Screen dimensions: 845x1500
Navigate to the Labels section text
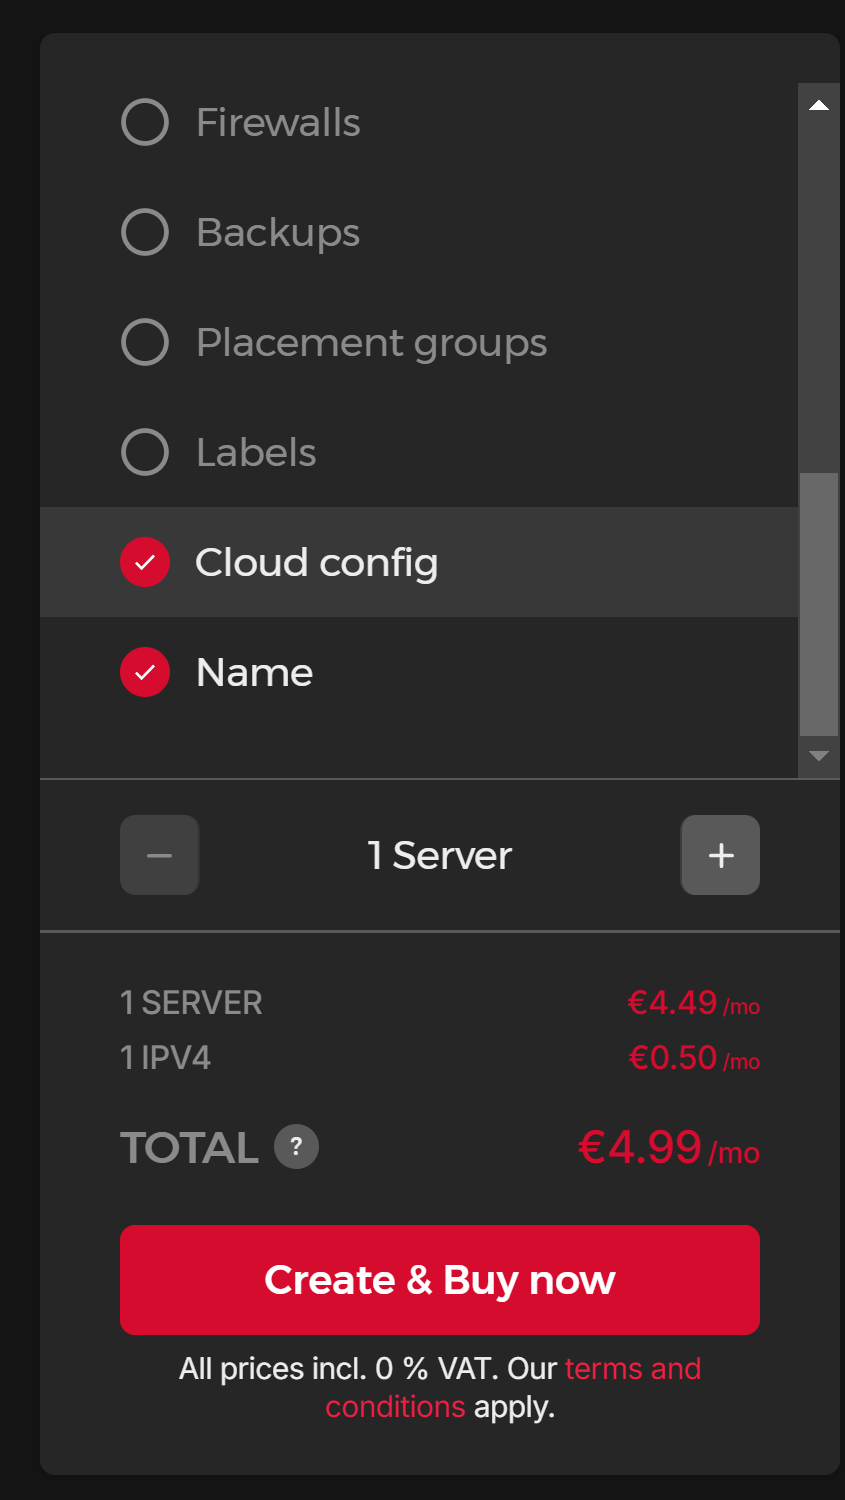coord(256,452)
